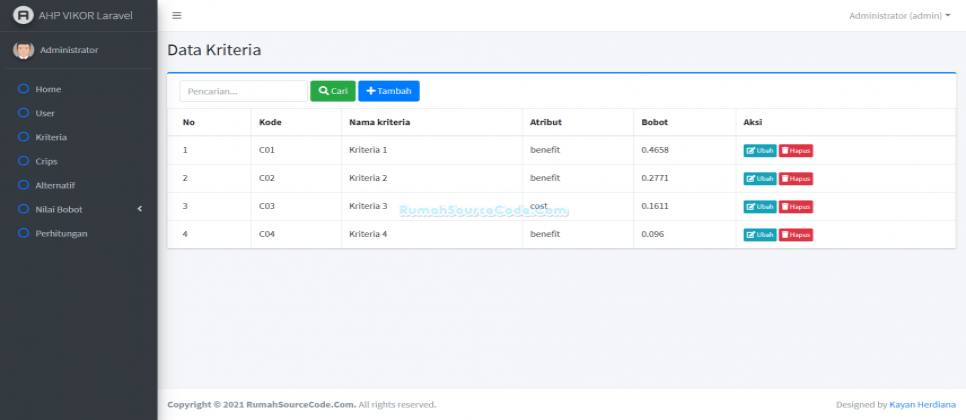The width and height of the screenshot is (966, 420).
Task: Click the Pencarian search field
Action: [243, 91]
